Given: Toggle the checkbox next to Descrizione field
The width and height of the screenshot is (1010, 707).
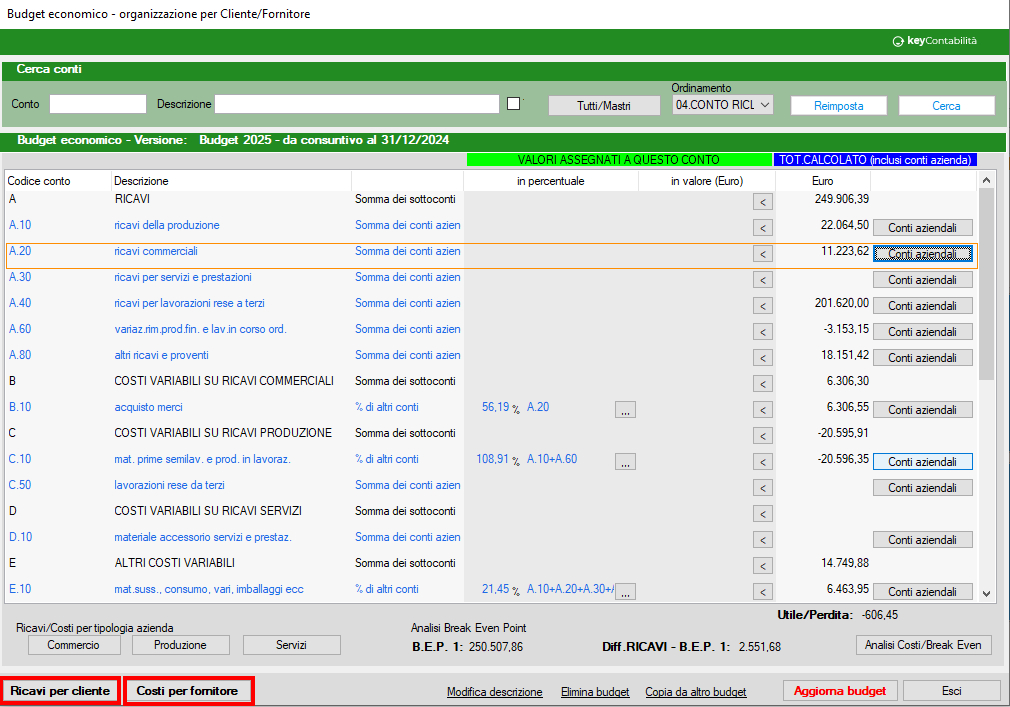Looking at the screenshot, I should click(513, 104).
